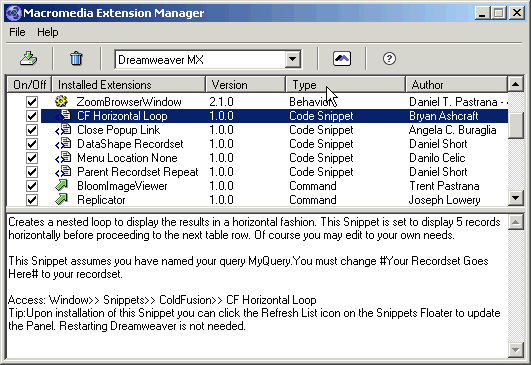Click author Danilo Celic
The width and height of the screenshot is (531, 365).
(437, 158)
